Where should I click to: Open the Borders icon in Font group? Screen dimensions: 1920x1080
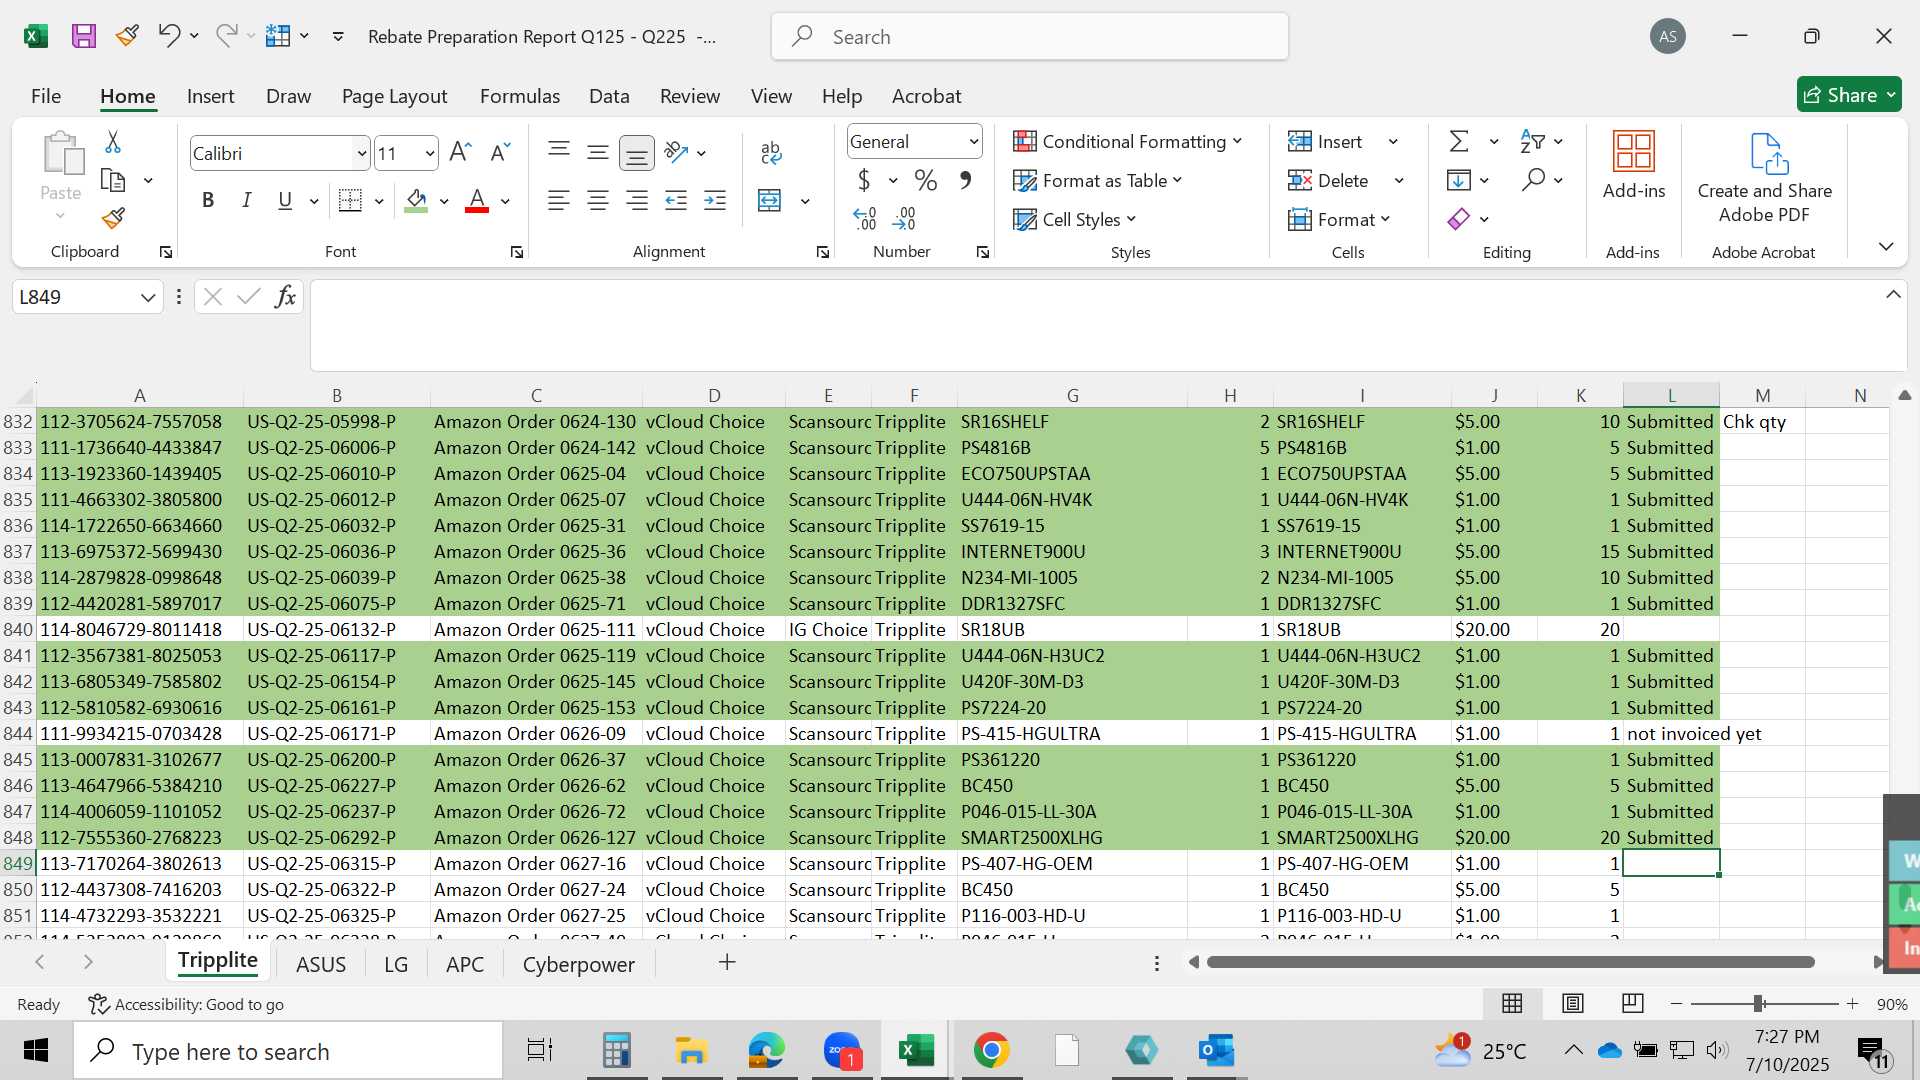pyautogui.click(x=350, y=200)
